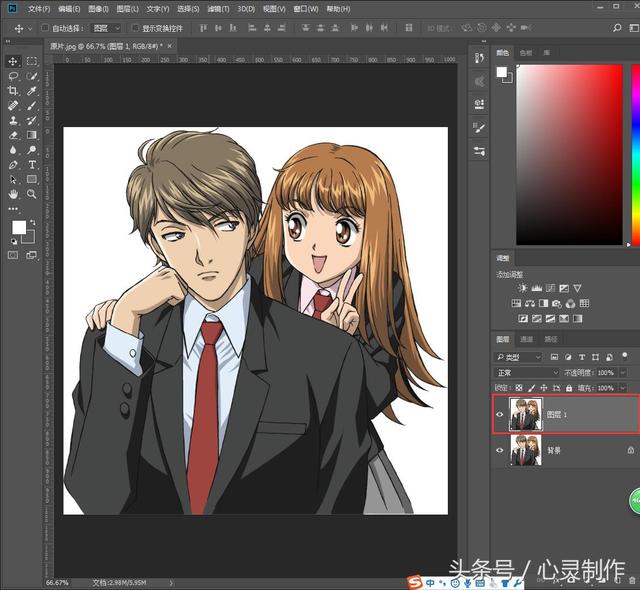Select the Clone Stamp tool
The image size is (640, 590).
pyautogui.click(x=13, y=120)
